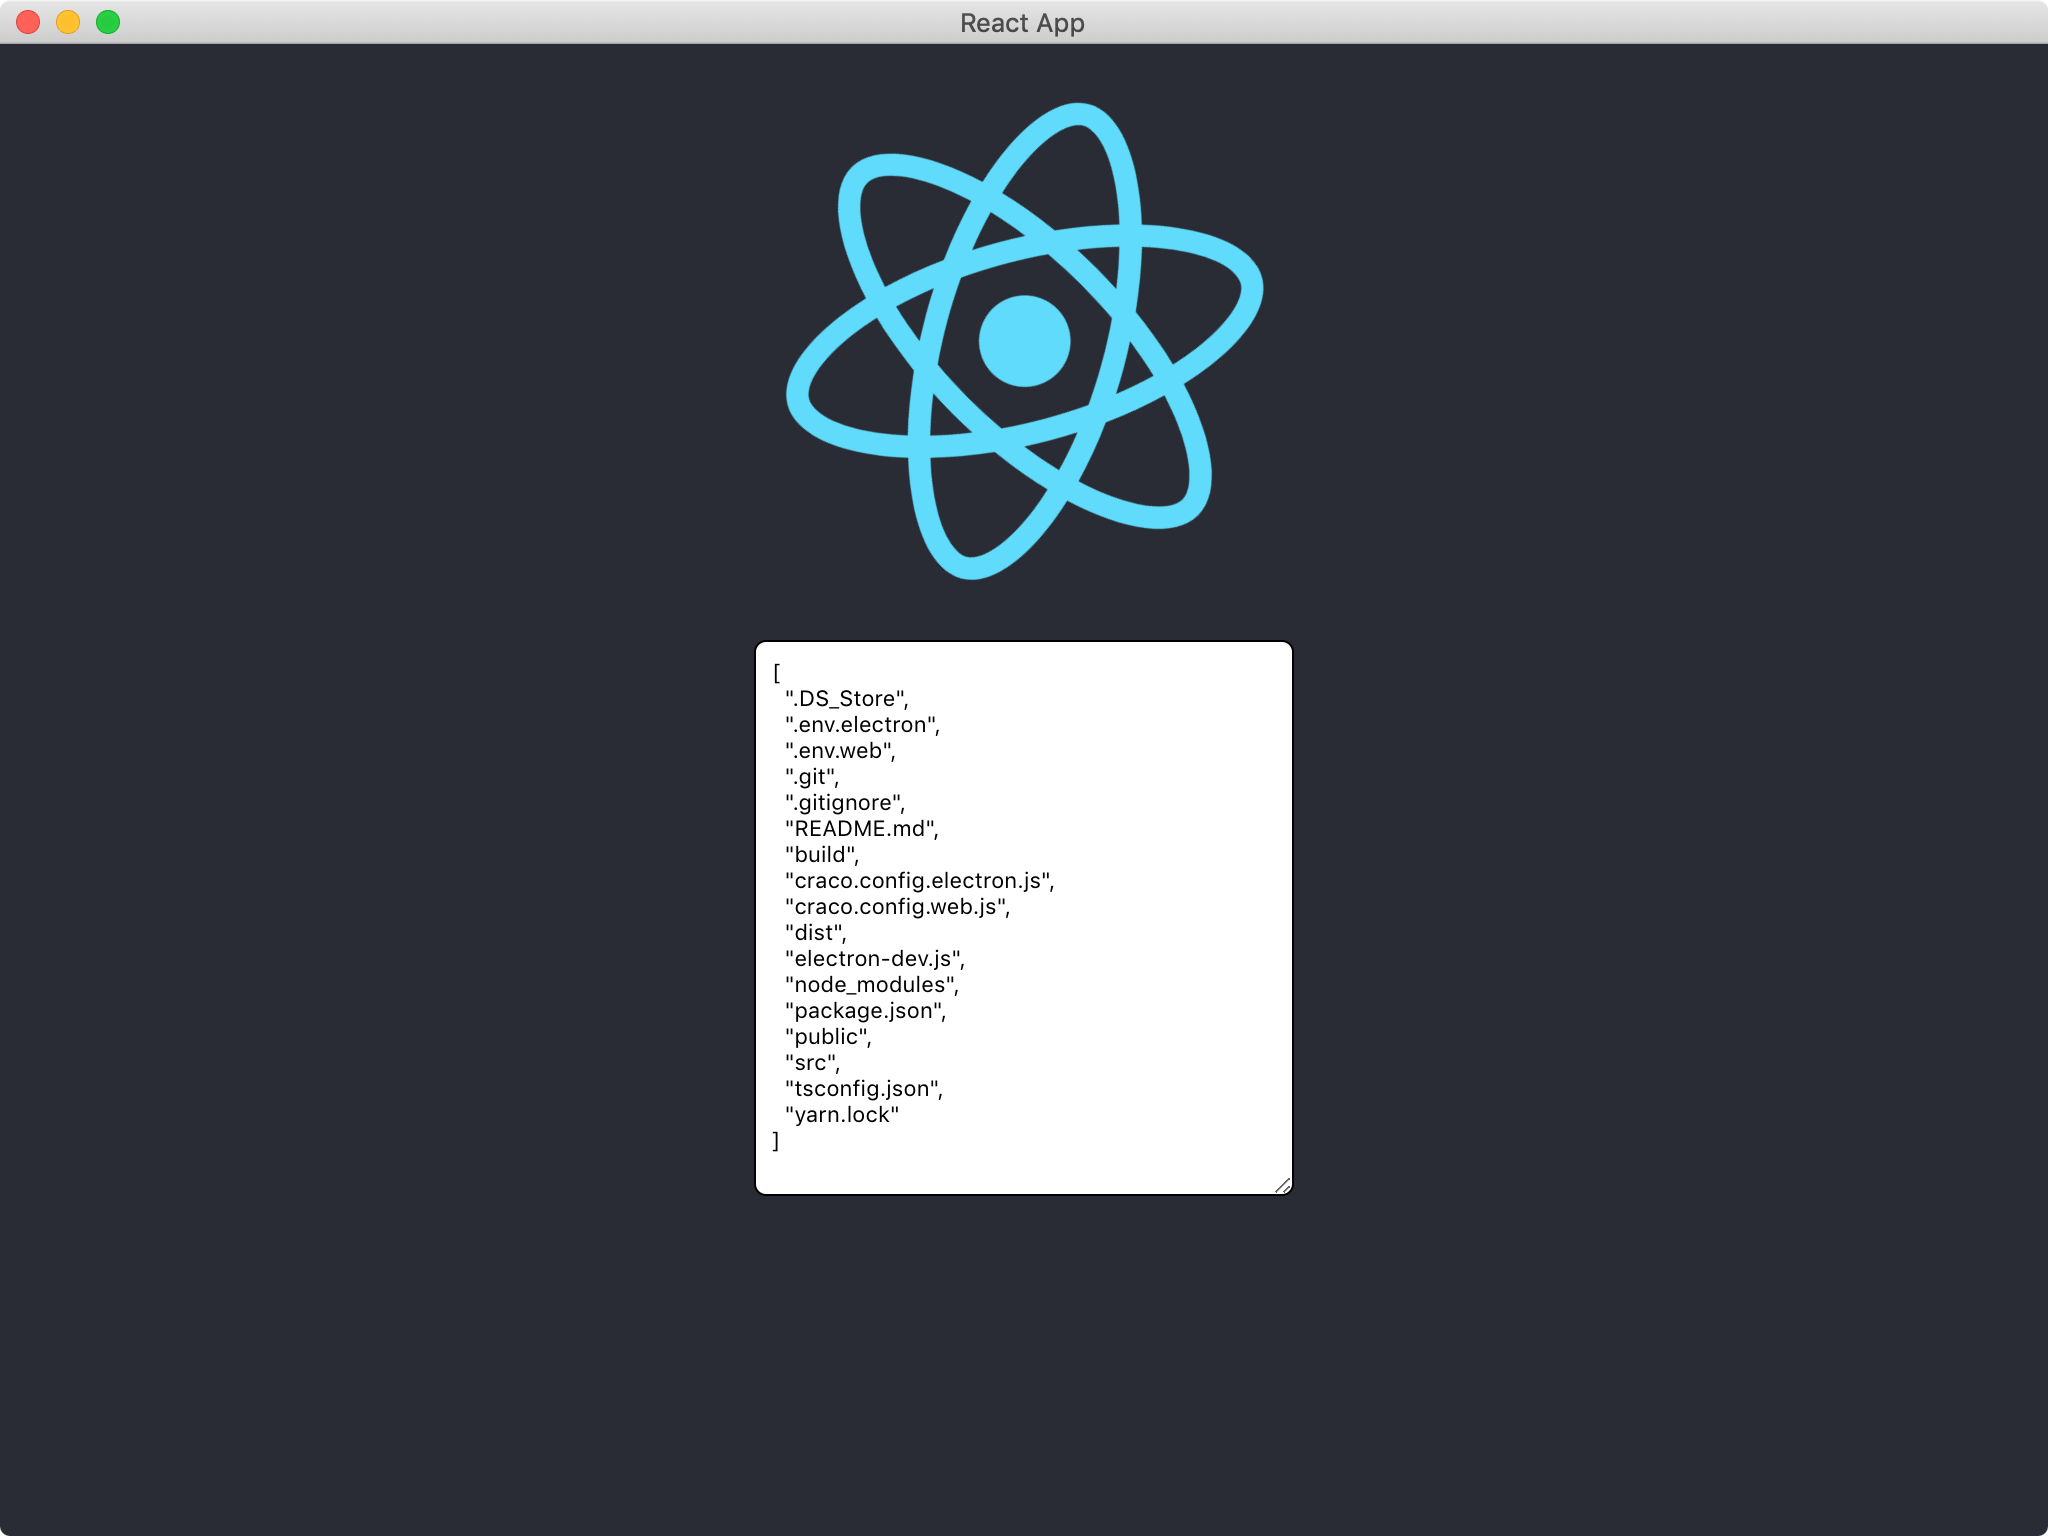Click the center nucleus of React logo
This screenshot has height=1536, width=2048.
tap(1024, 341)
